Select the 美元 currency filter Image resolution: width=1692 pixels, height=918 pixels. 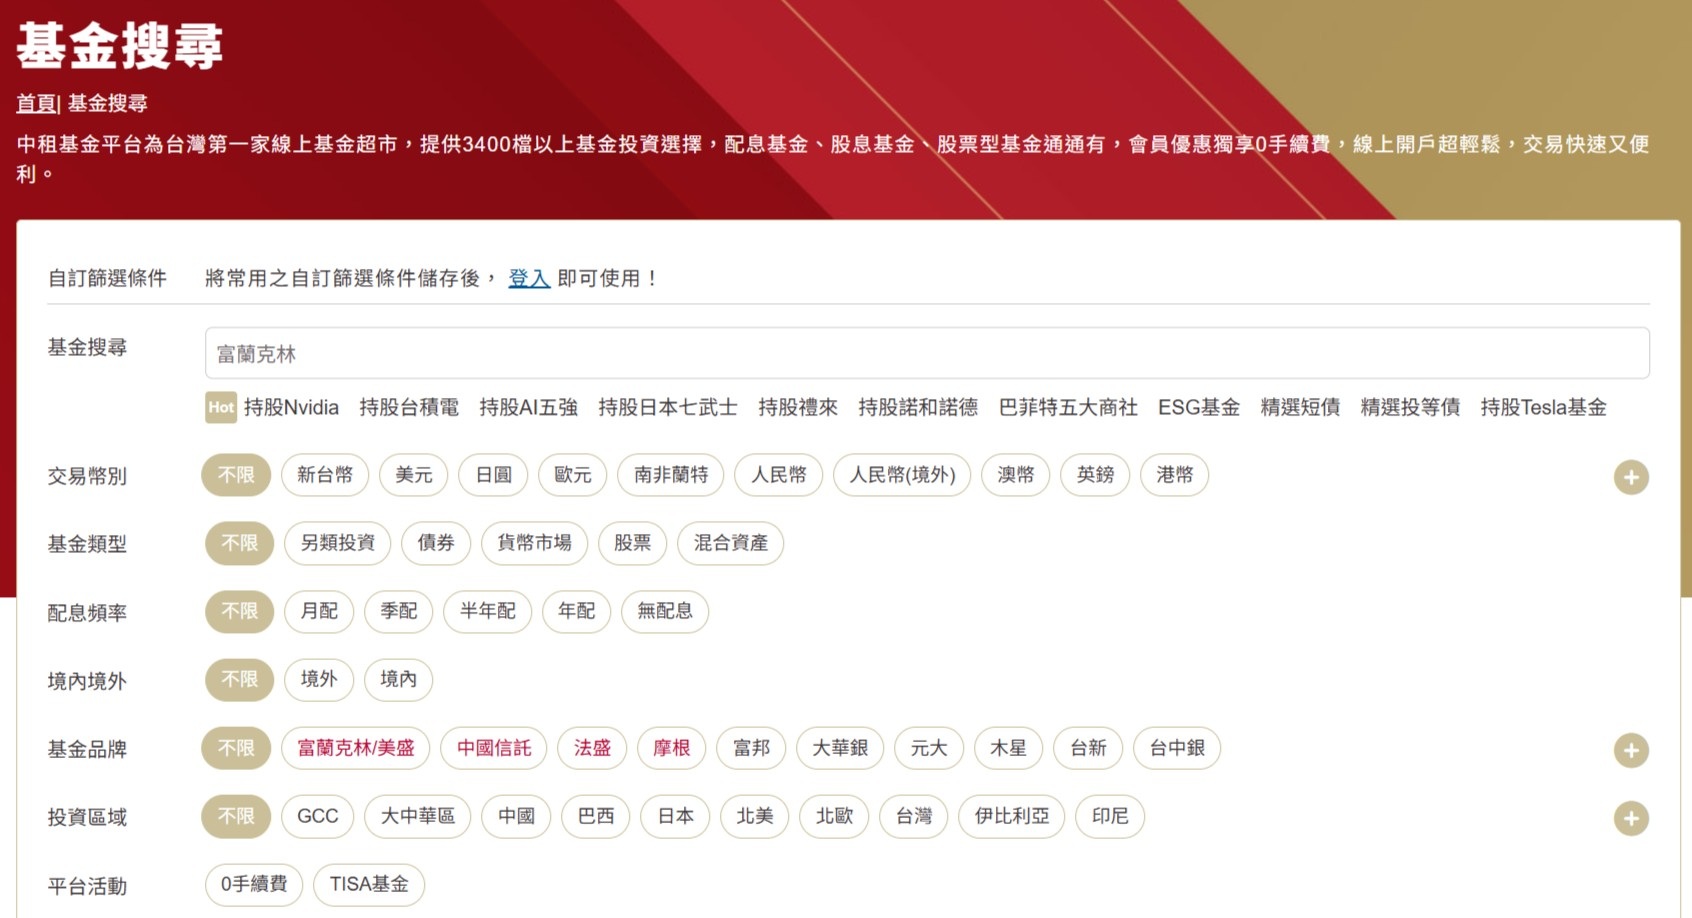point(413,476)
